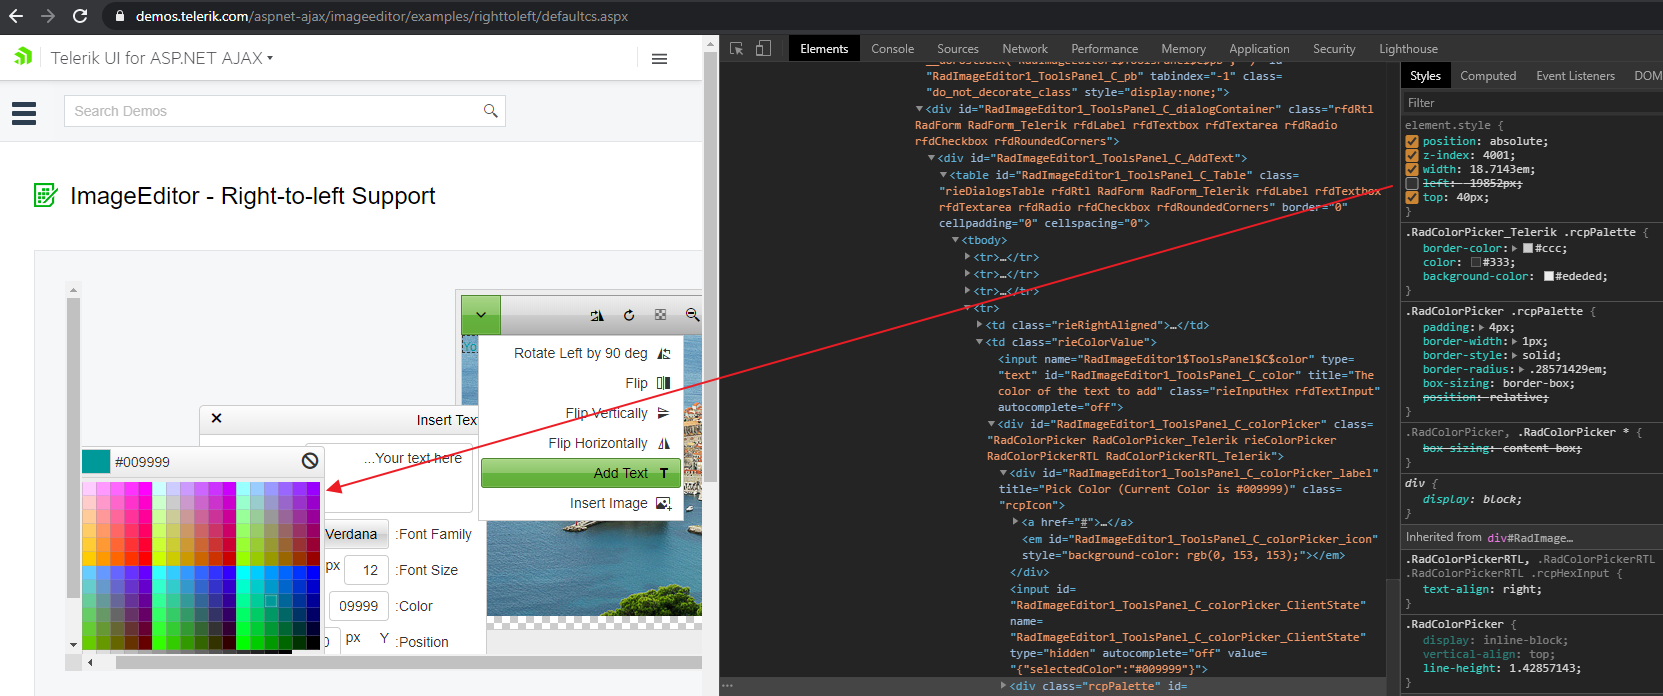Click the #333 color swatch in Styles
The height and width of the screenshot is (696, 1663).
pyautogui.click(x=1475, y=262)
